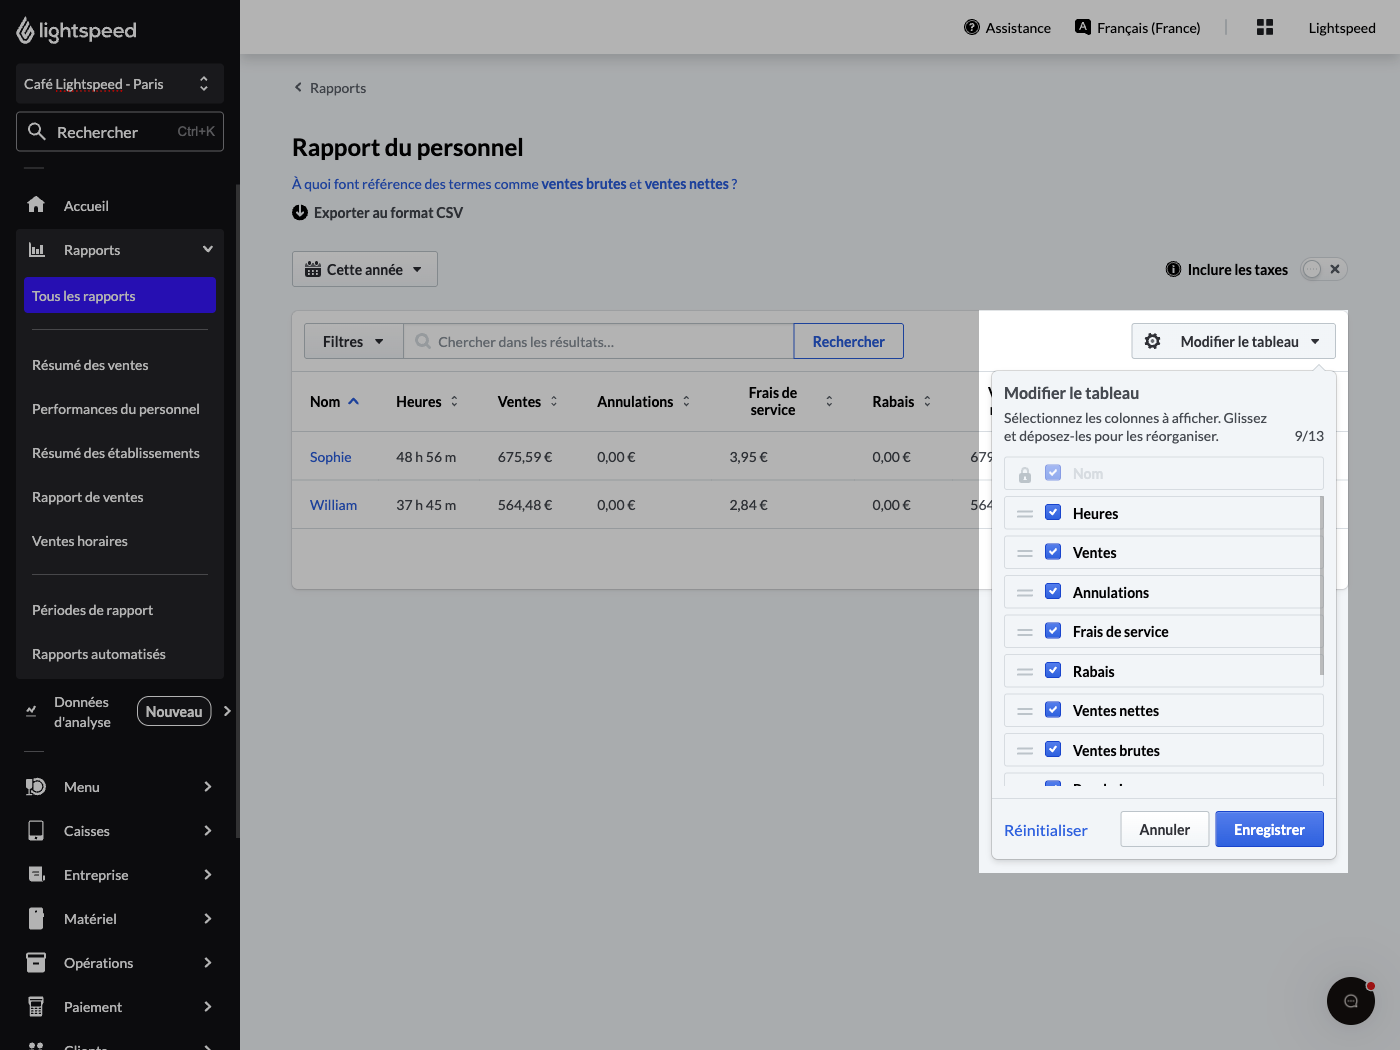Open the apps grid icon in header

coord(1265,27)
